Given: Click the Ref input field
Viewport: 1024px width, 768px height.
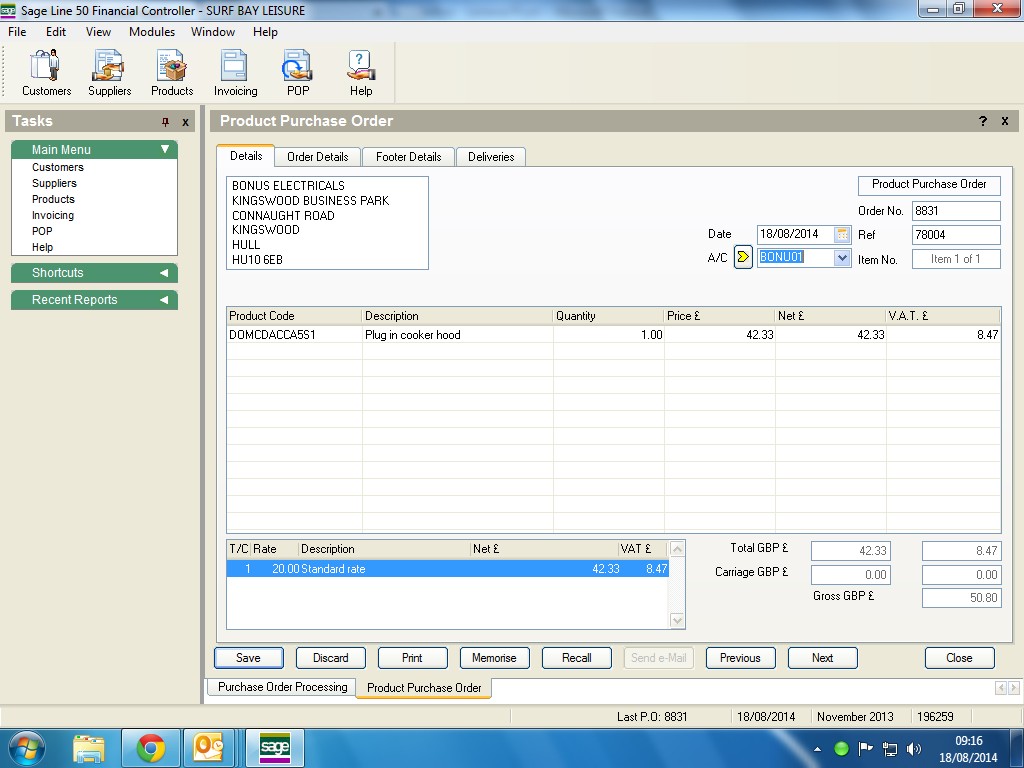Looking at the screenshot, I should [955, 235].
